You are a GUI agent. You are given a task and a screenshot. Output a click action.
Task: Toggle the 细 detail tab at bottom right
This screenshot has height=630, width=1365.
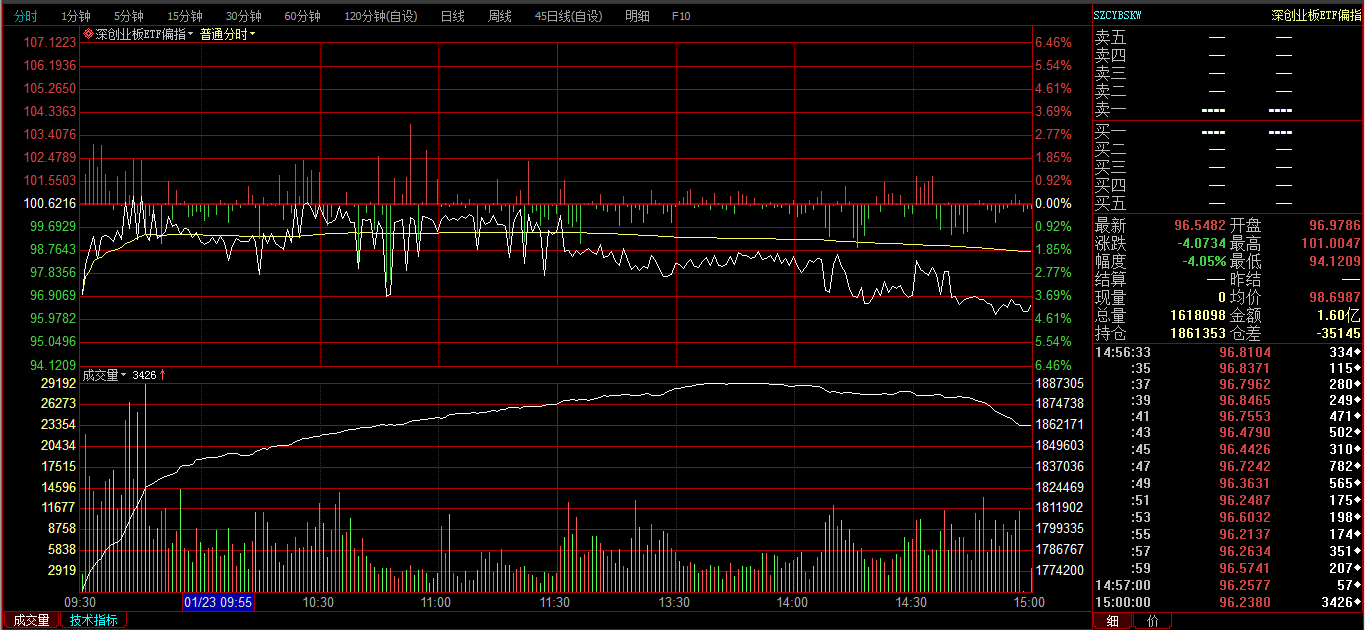pos(1113,621)
